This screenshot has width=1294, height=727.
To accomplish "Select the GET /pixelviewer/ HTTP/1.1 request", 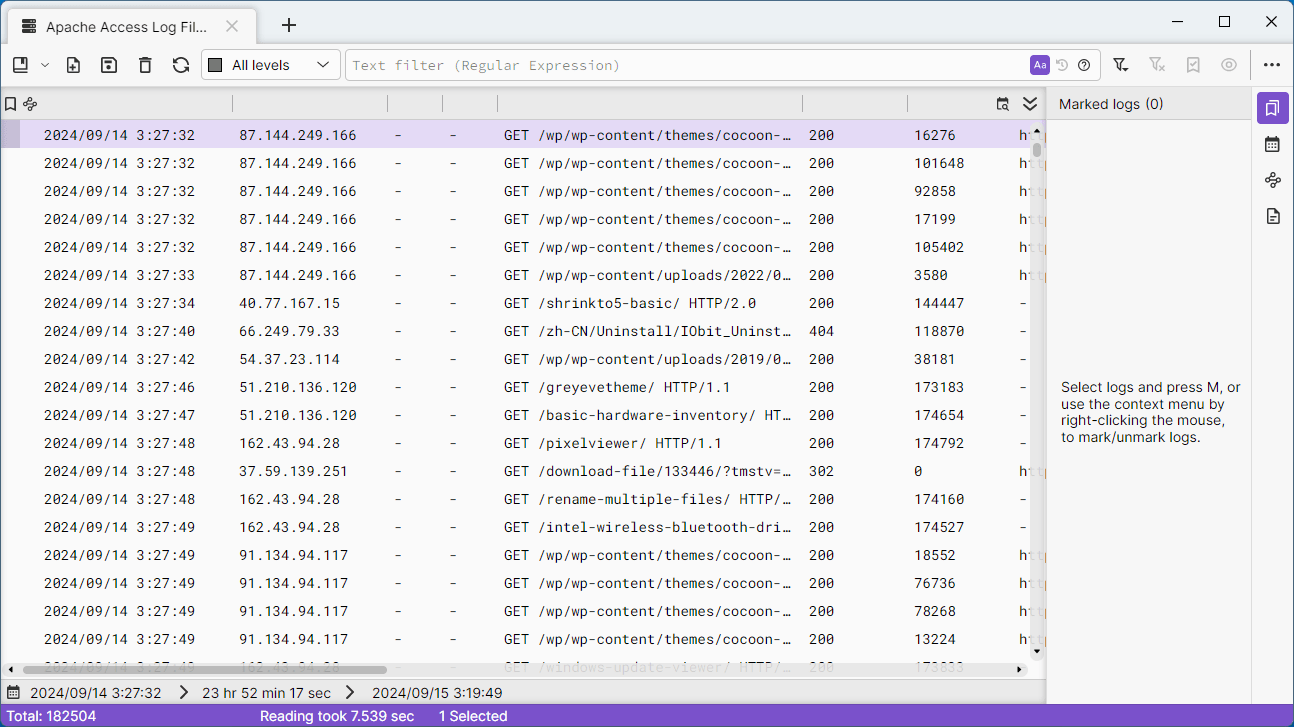I will click(x=612, y=443).
